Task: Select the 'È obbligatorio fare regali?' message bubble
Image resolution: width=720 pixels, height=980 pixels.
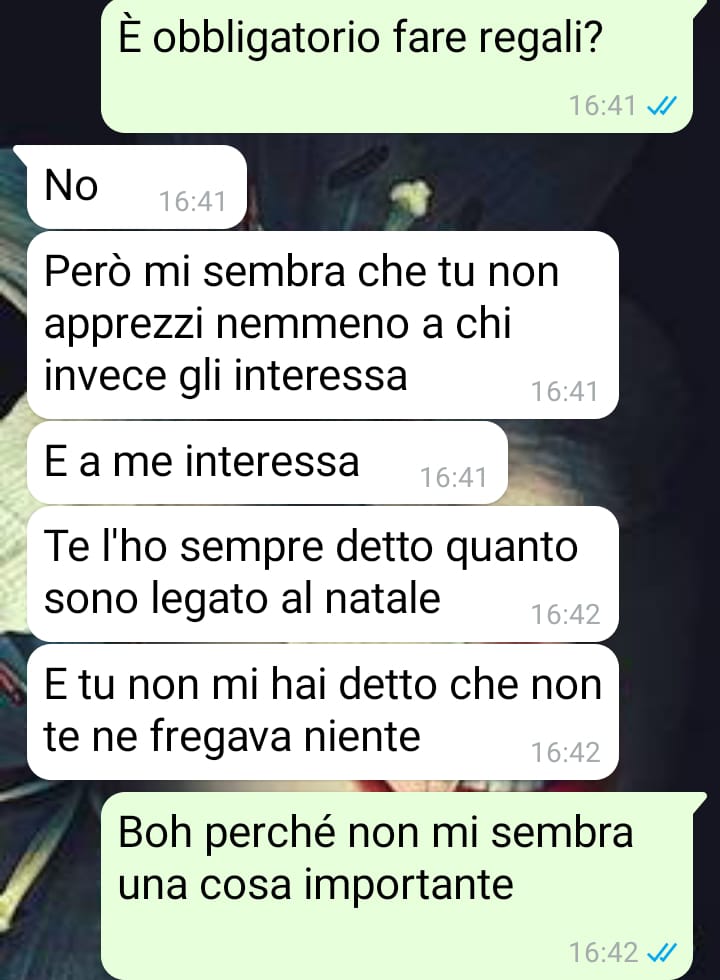Action: pos(397,66)
